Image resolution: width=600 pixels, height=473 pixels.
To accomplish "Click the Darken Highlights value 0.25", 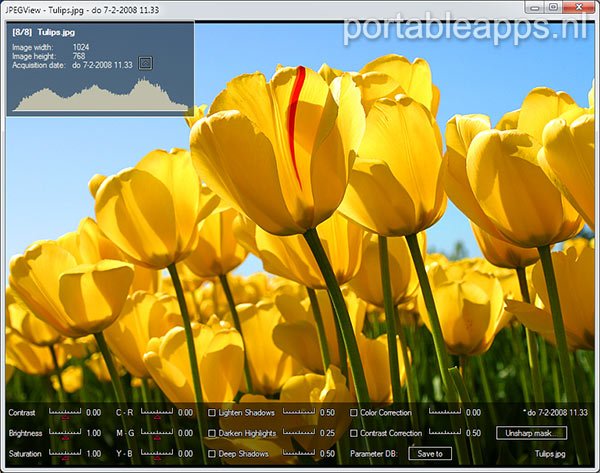I will 327,433.
